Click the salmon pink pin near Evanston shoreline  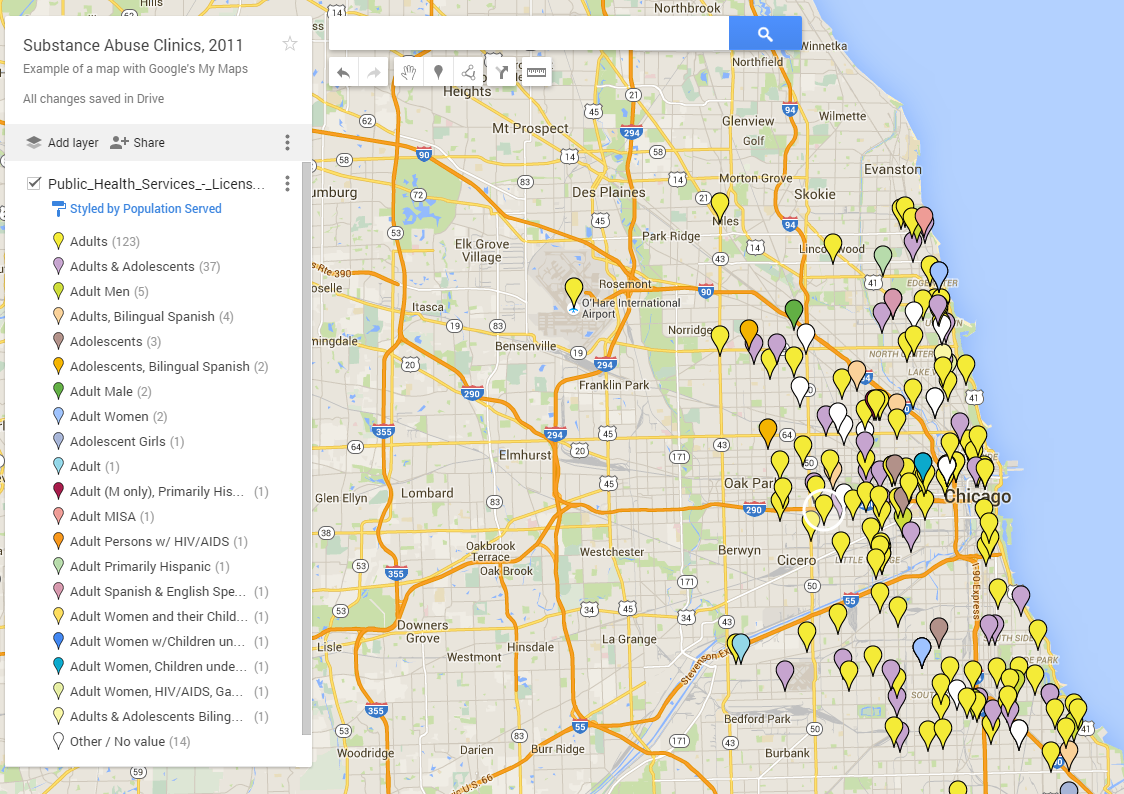point(924,220)
